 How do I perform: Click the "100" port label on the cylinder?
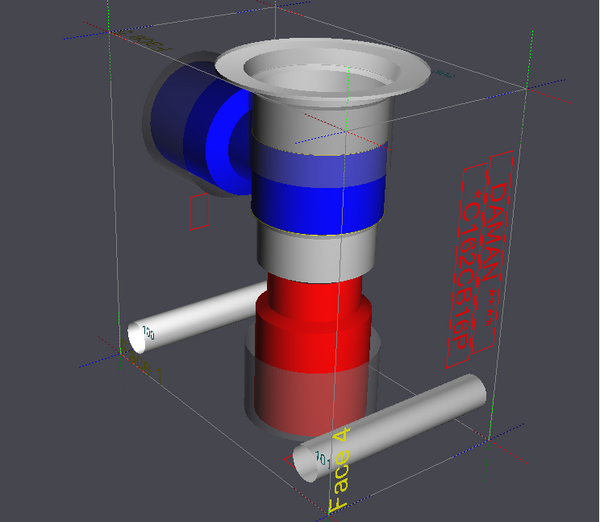pos(148,333)
